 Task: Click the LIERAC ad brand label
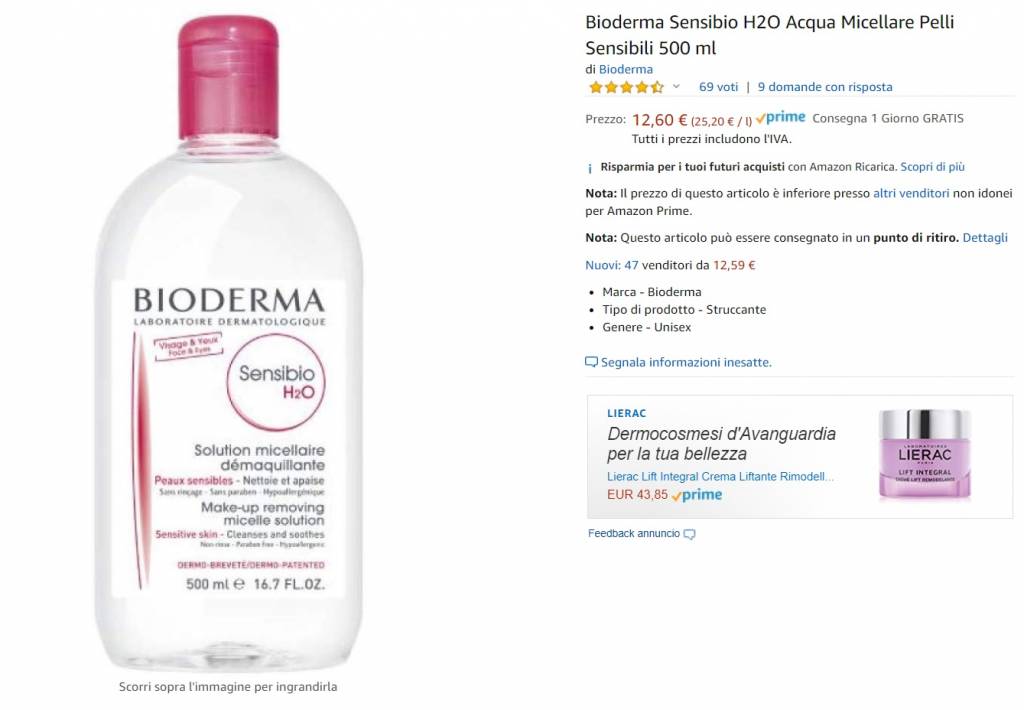(x=626, y=413)
